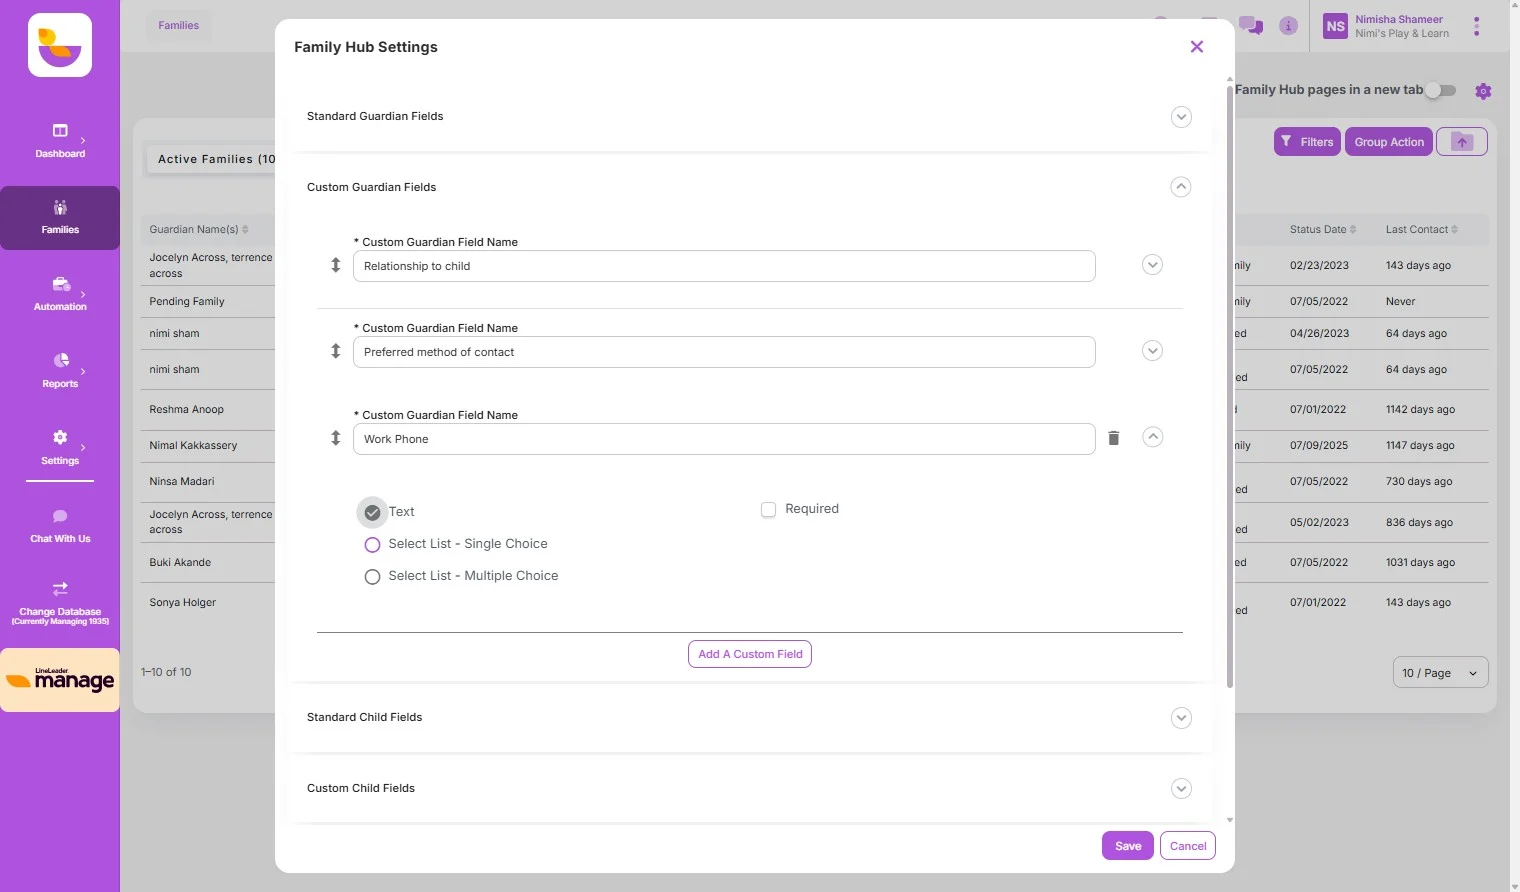This screenshot has width=1520, height=892.
Task: Check the Required checkbox
Action: pos(768,510)
